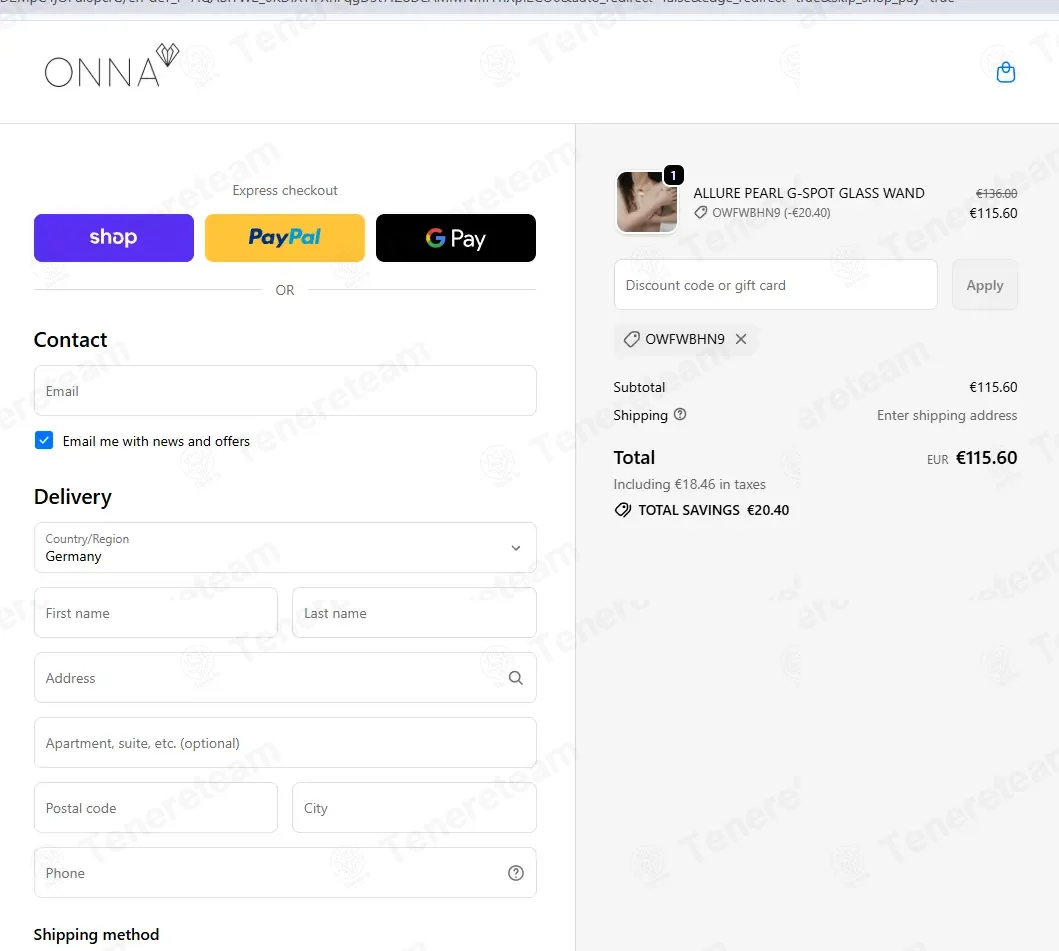This screenshot has height=951, width=1059.
Task: Click the Total Savings tag icon
Action: (x=623, y=510)
